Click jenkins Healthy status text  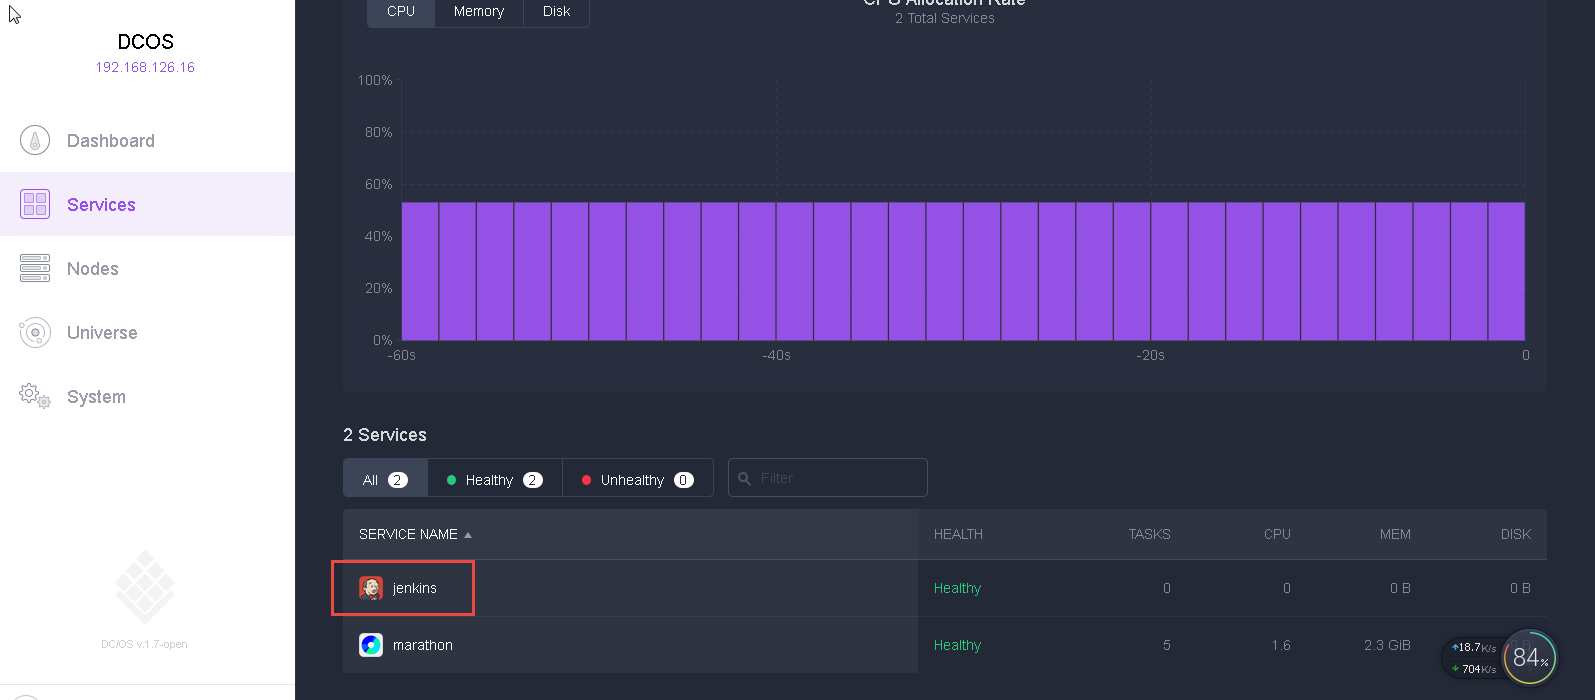click(957, 588)
